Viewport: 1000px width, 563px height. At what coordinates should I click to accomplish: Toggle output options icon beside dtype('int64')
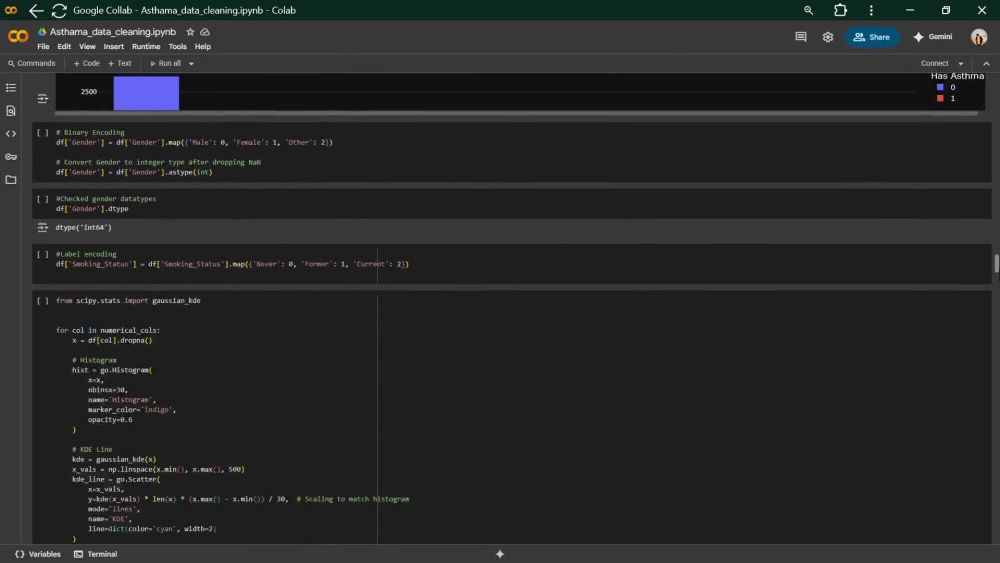(43, 227)
